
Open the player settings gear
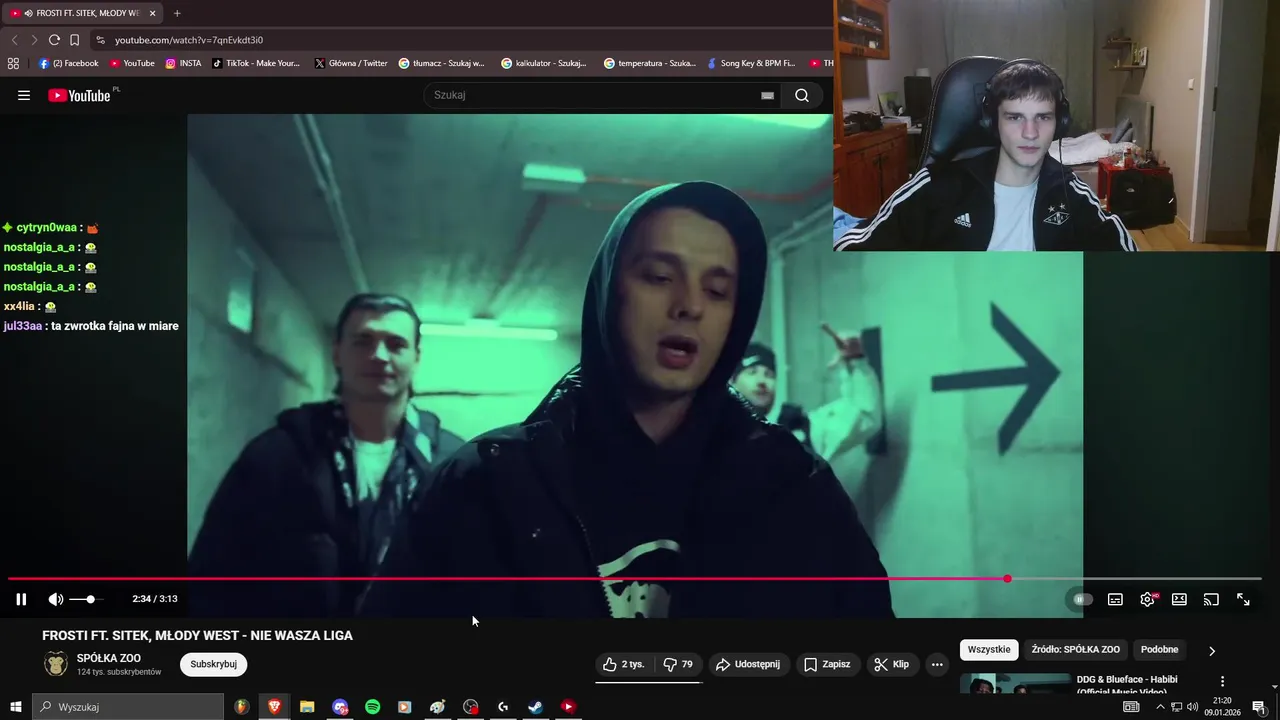pos(1147,599)
